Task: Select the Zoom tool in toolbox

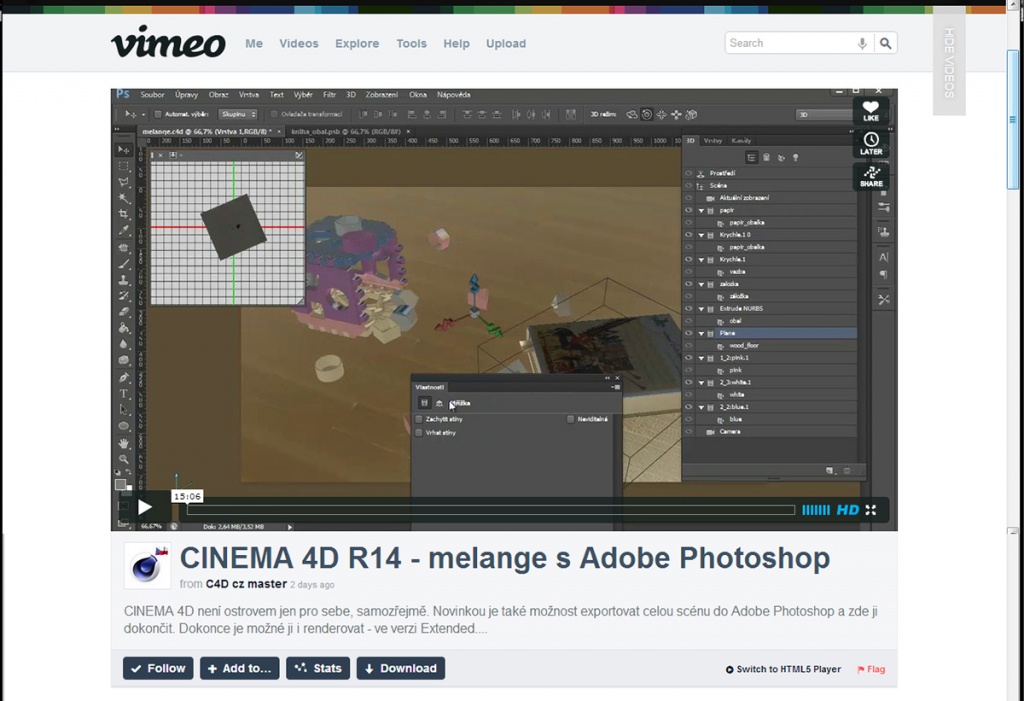Action: (123, 459)
